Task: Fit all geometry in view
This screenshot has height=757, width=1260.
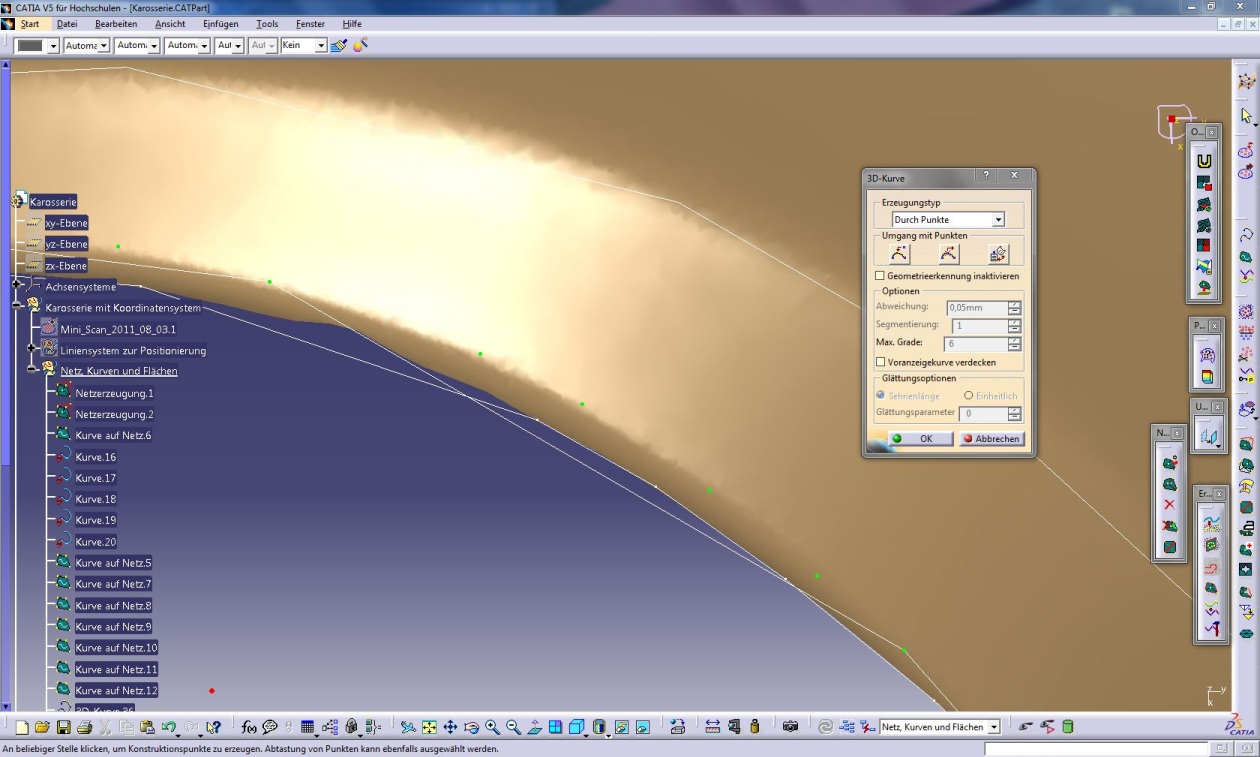Action: pyautogui.click(x=429, y=727)
